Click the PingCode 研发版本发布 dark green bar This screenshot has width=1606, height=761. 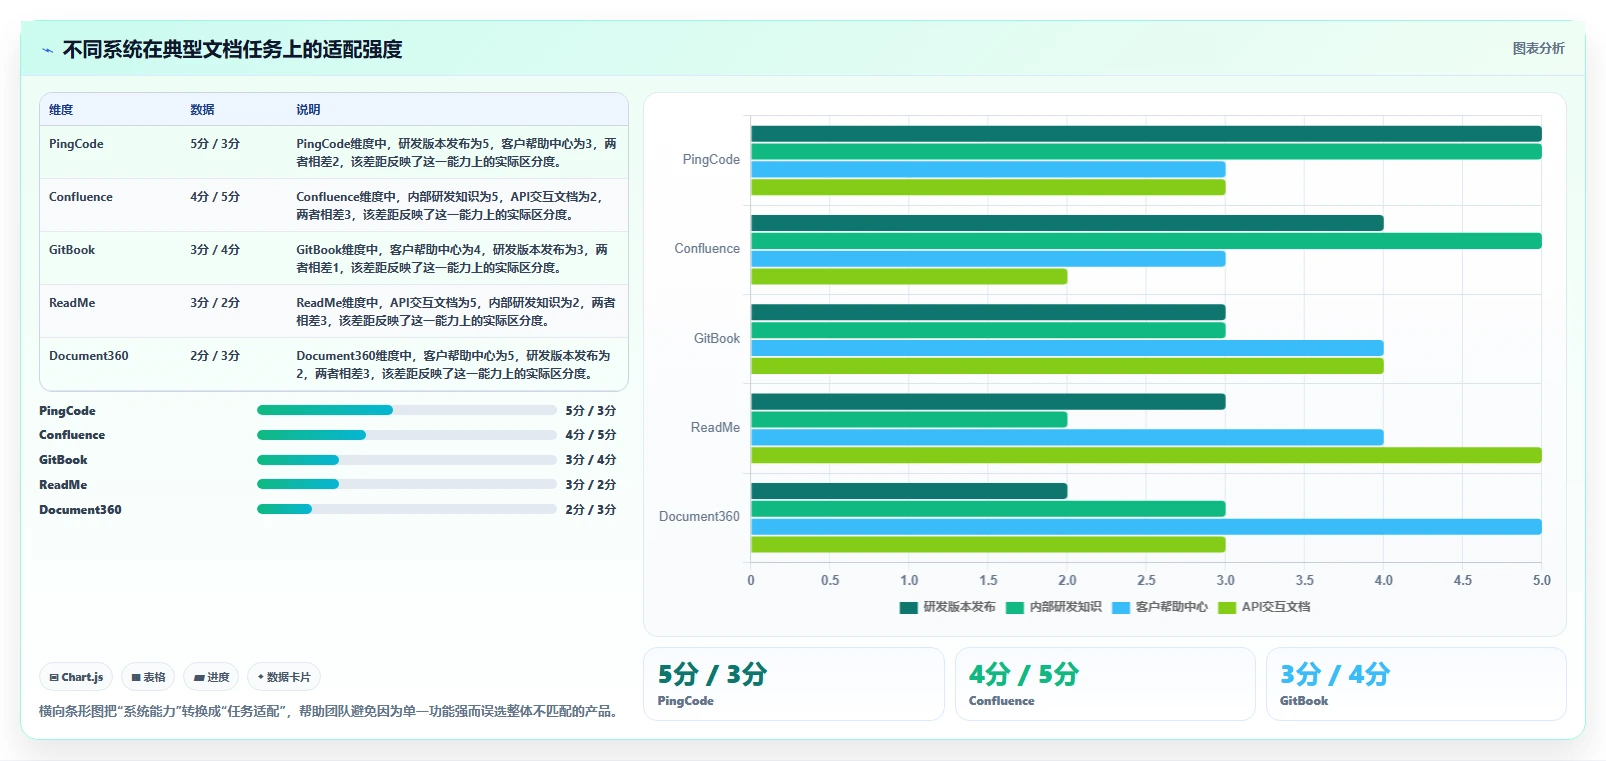click(x=1146, y=134)
